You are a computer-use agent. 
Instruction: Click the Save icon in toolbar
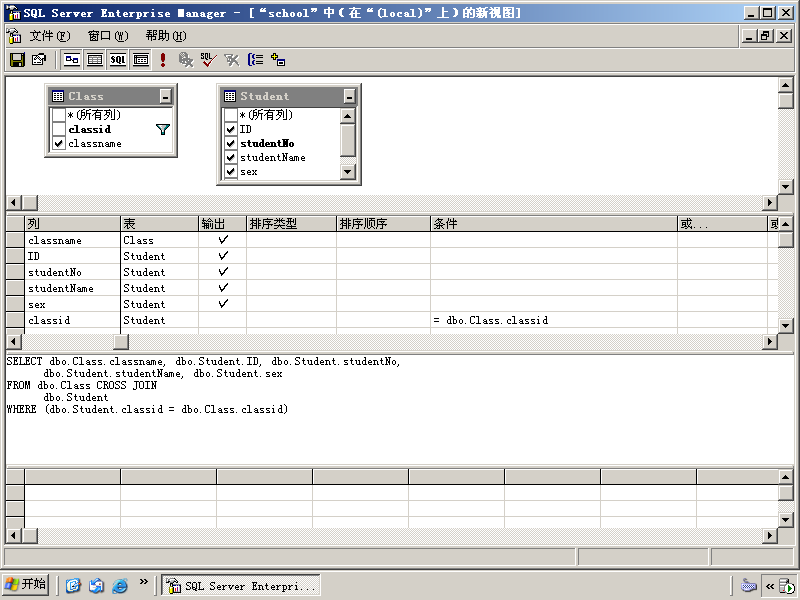17,60
